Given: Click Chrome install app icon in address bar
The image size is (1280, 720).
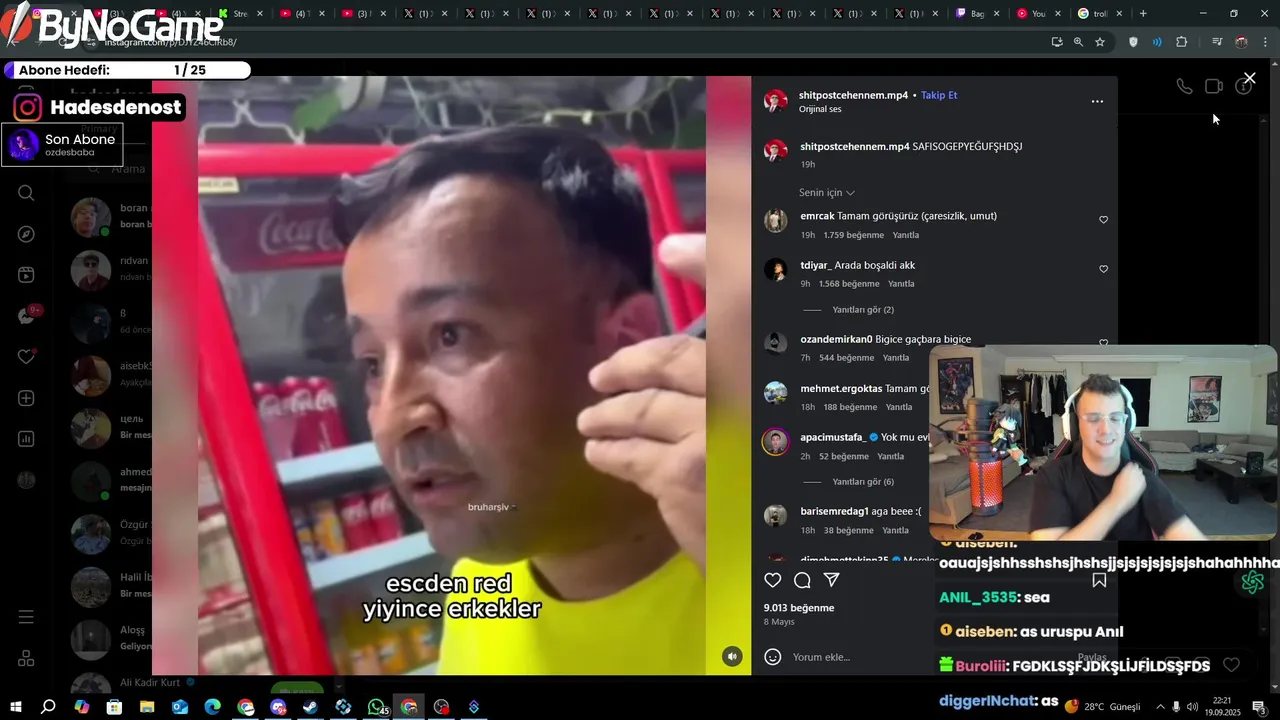Looking at the screenshot, I should click(1057, 42).
